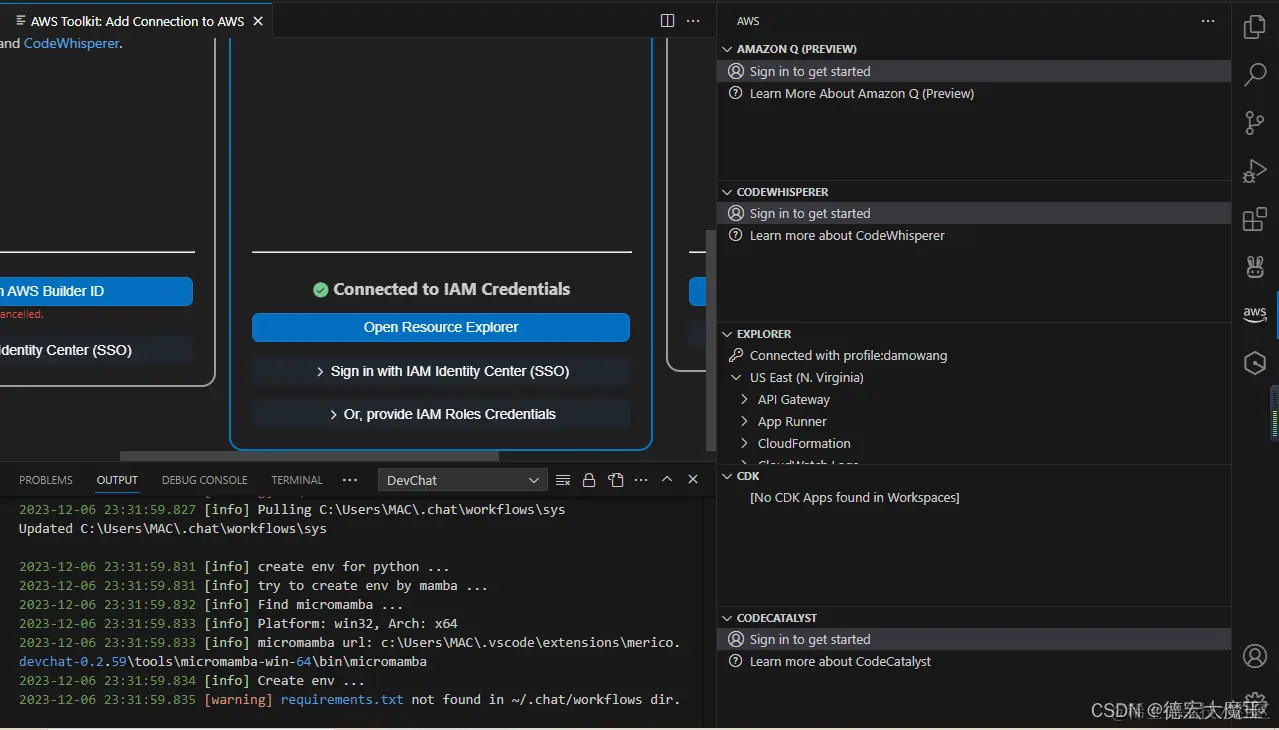The height and width of the screenshot is (730, 1279).
Task: Close the bottom panel
Action: [x=693, y=480]
